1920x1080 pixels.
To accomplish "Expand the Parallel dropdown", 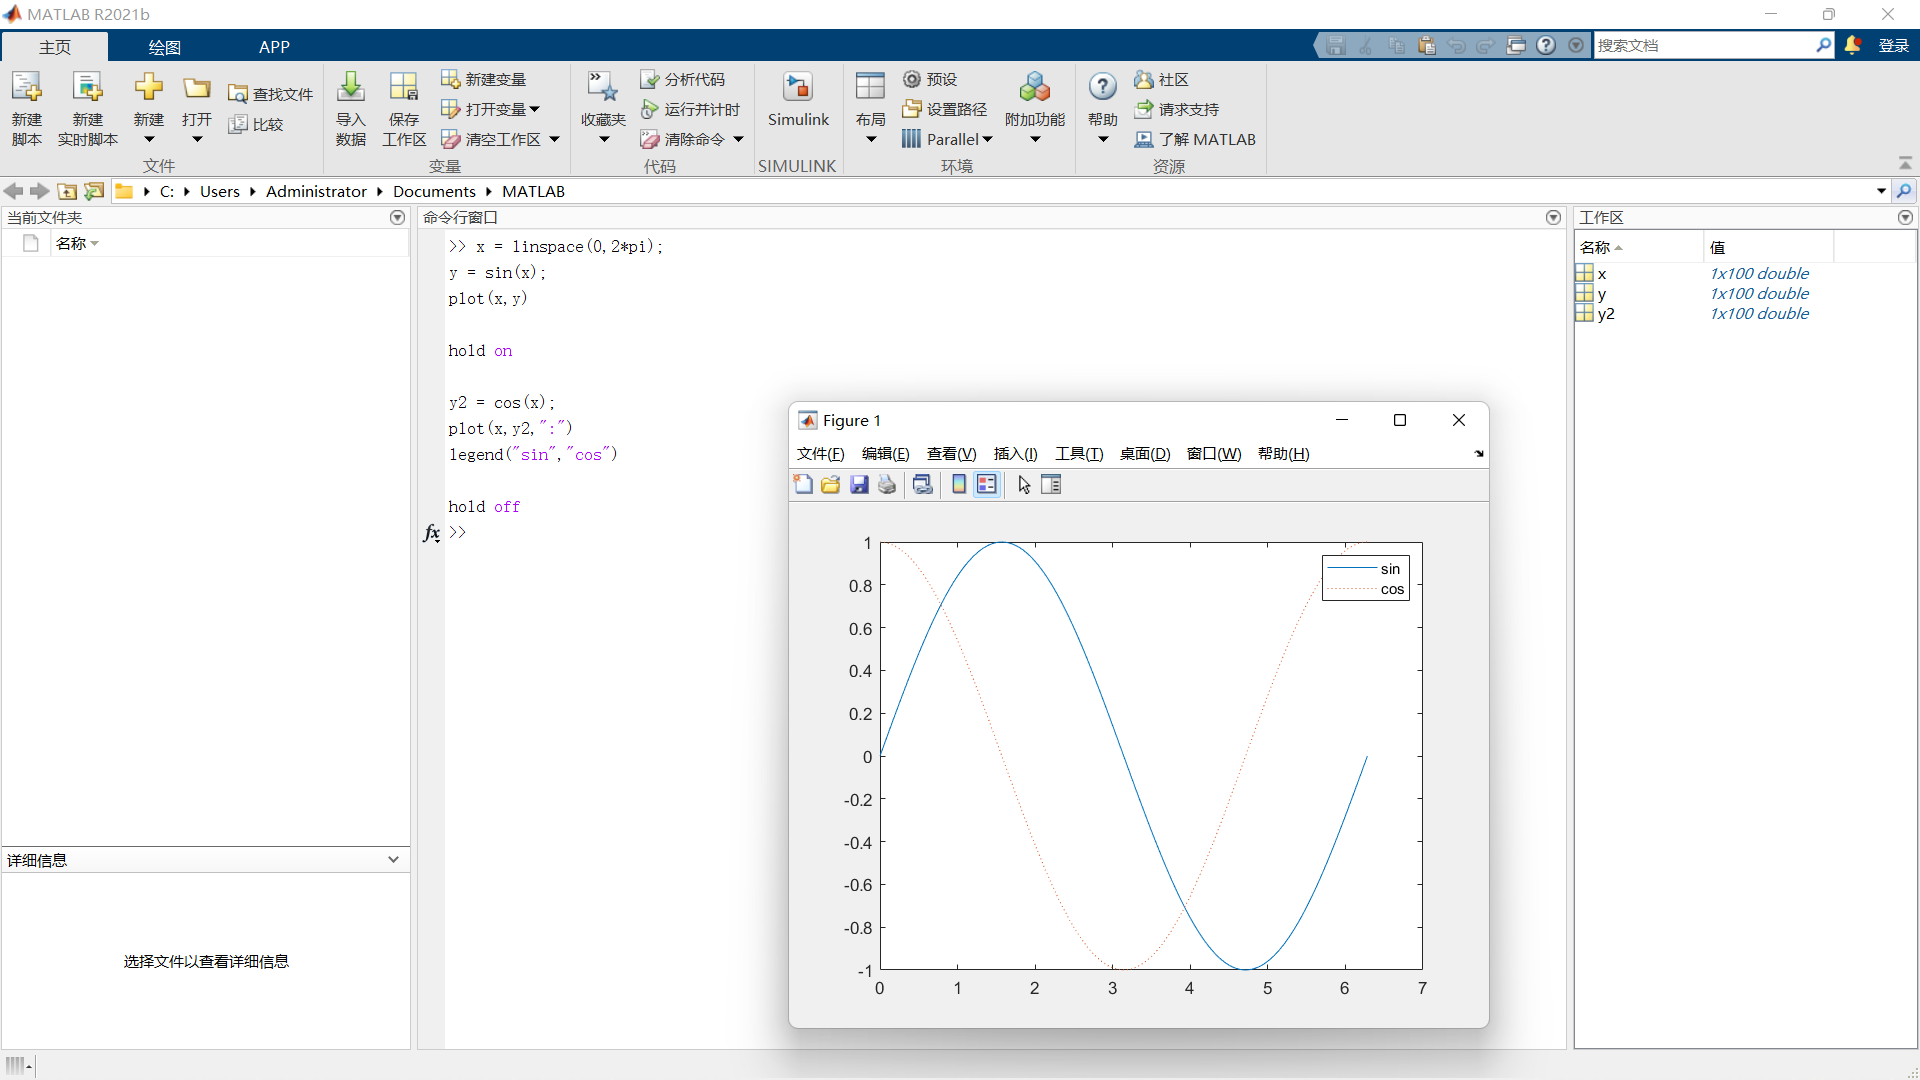I will [987, 140].
